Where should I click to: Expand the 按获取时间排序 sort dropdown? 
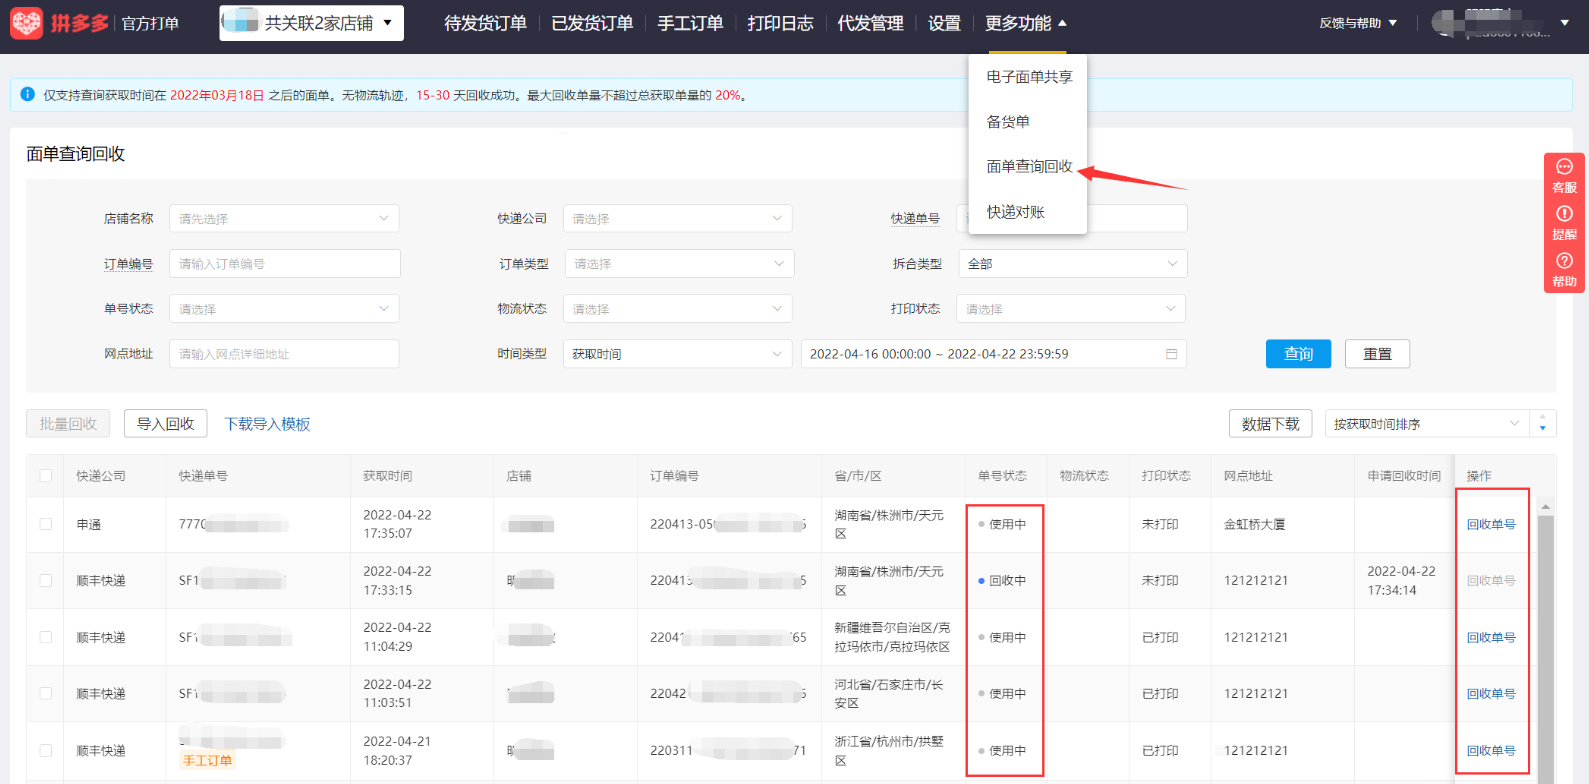[x=1426, y=424]
